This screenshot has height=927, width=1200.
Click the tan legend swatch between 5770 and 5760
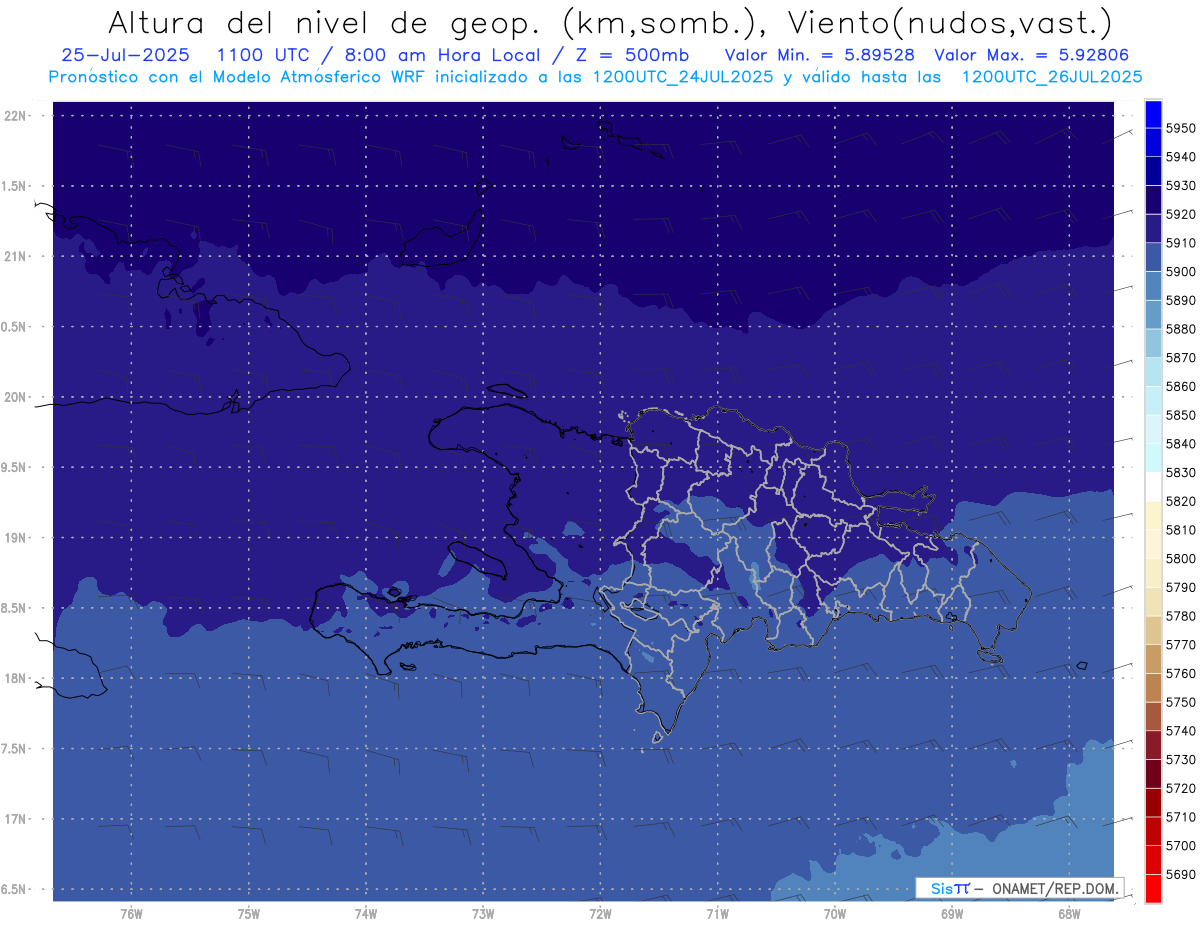pos(1153,659)
